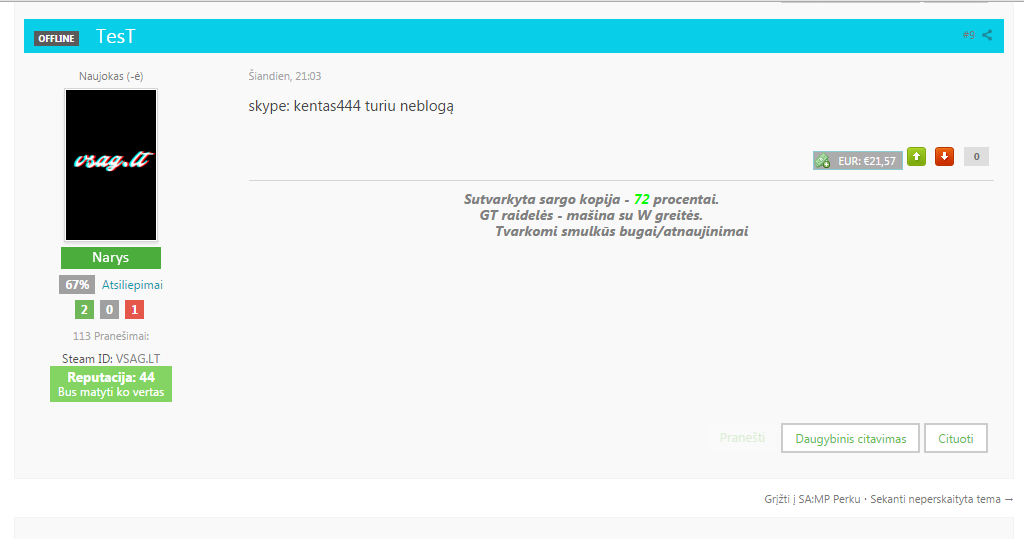Click the green positive feedback count 2
The image size is (1024, 539).
[x=84, y=310]
